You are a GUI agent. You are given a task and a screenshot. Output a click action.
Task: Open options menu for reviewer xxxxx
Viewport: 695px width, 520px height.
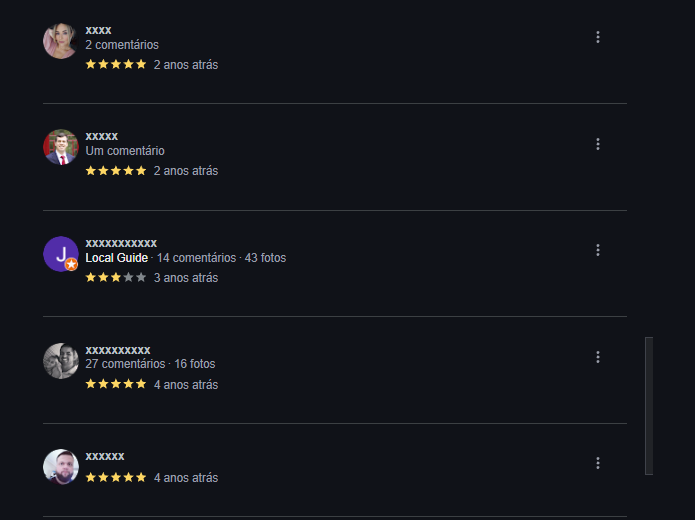pyautogui.click(x=598, y=144)
